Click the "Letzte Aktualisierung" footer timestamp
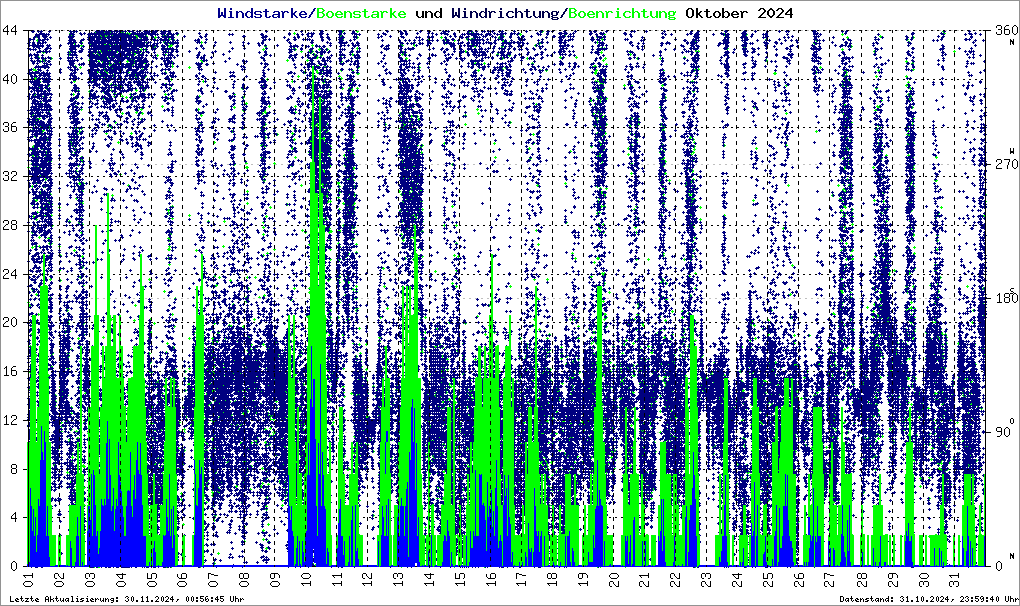Image resolution: width=1020 pixels, height=606 pixels. point(125,598)
